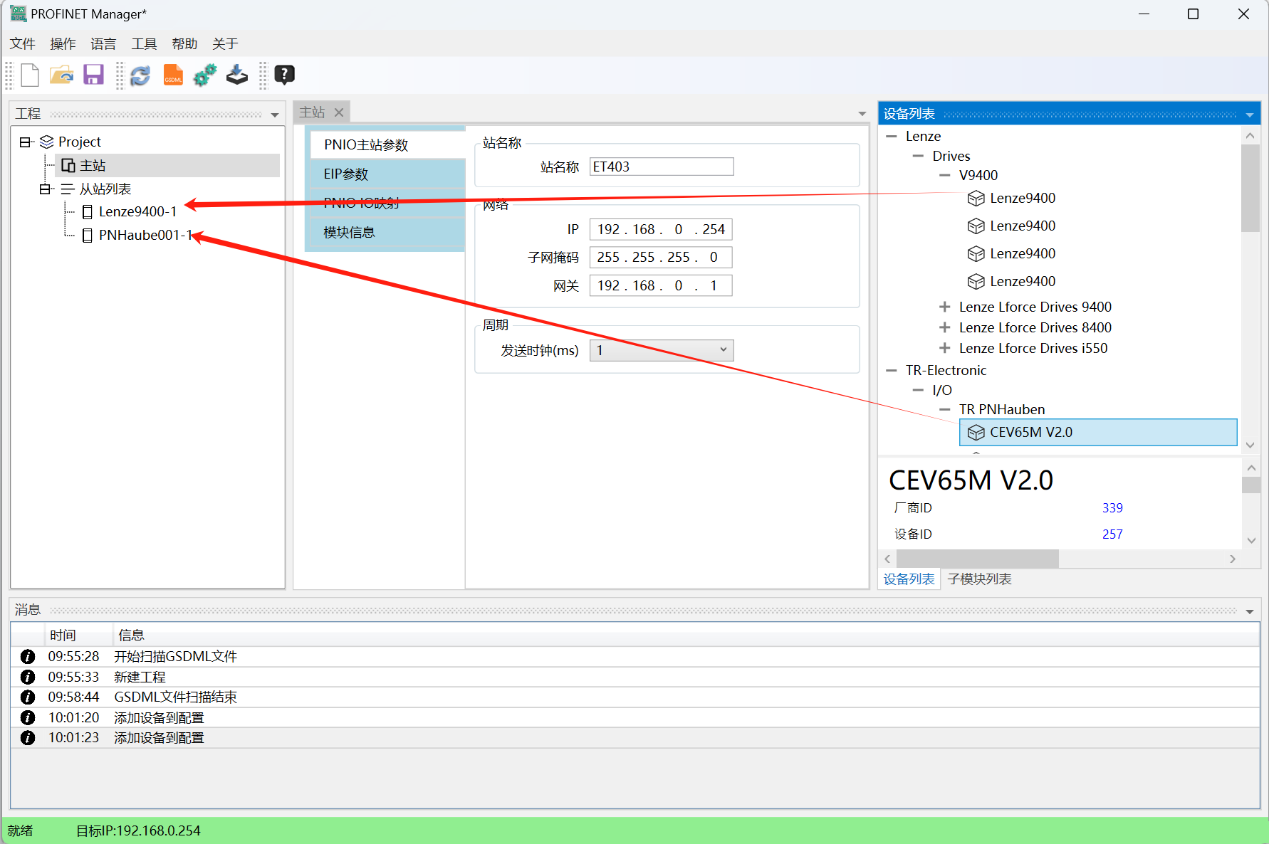Click the green gears toolbar icon

tap(205, 75)
